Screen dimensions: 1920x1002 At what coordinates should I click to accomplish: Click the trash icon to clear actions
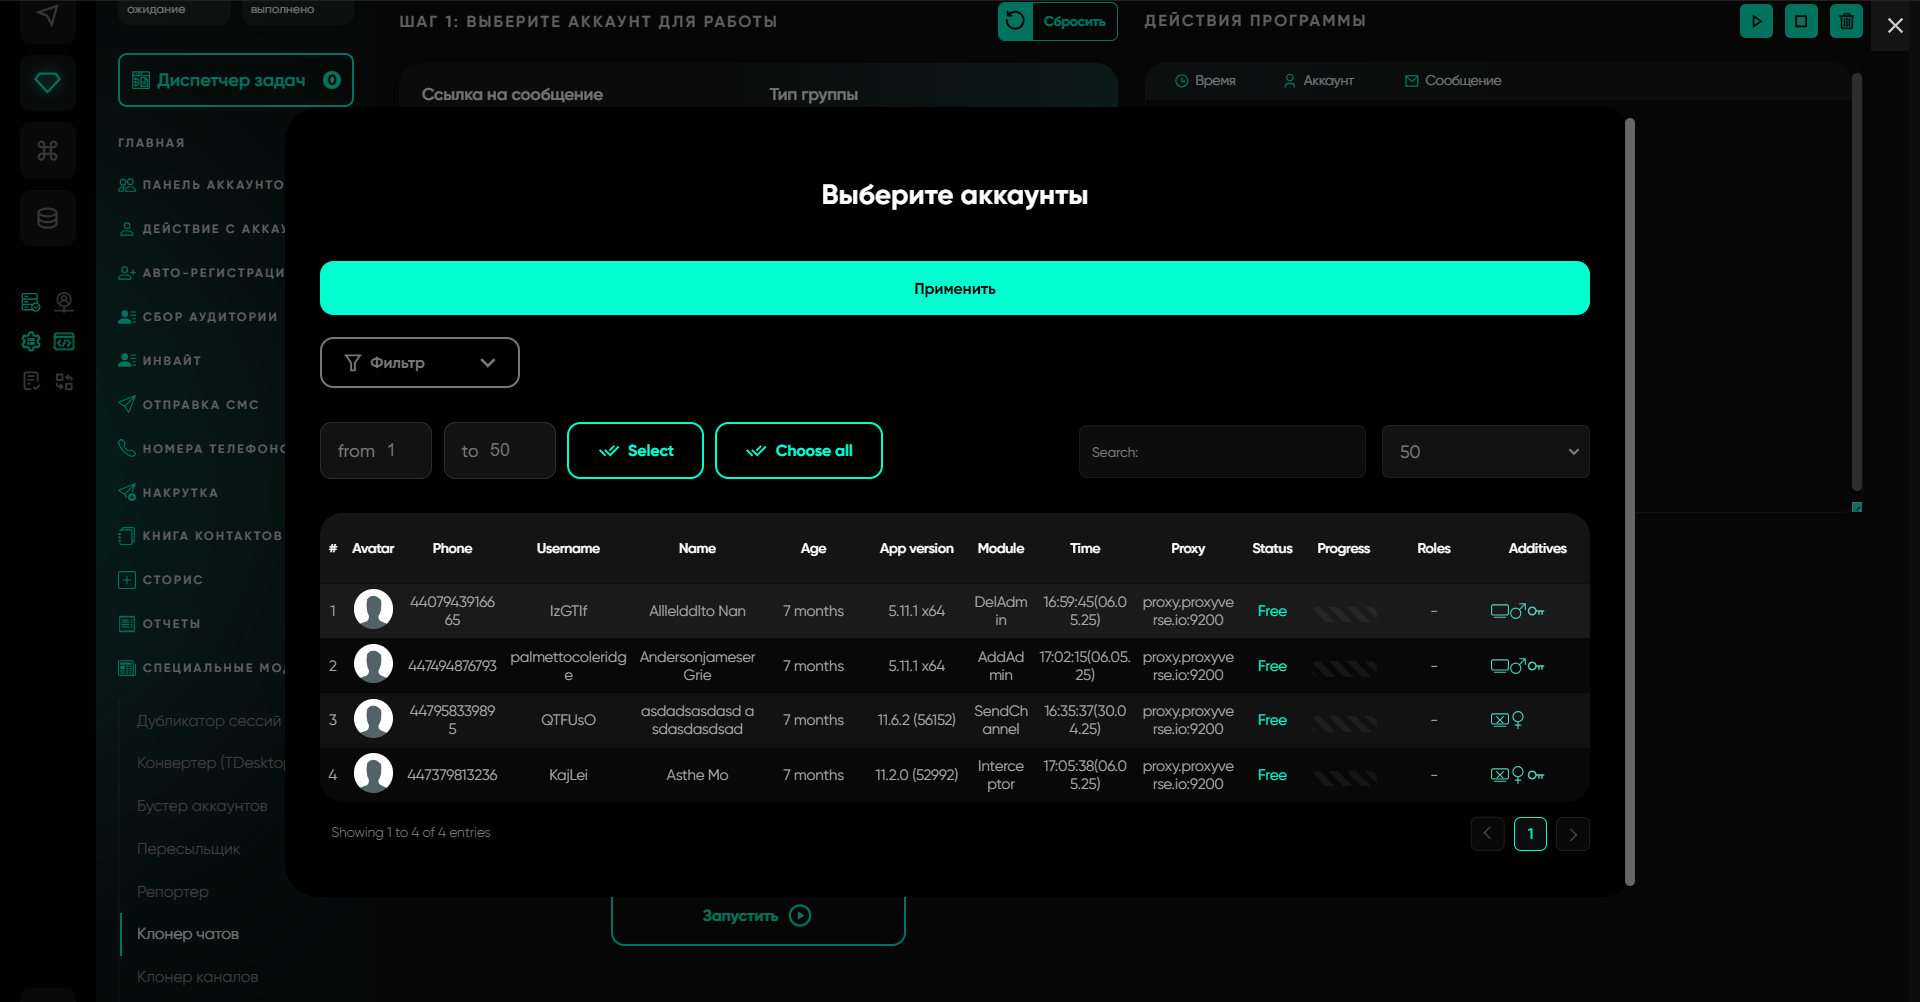[1846, 21]
